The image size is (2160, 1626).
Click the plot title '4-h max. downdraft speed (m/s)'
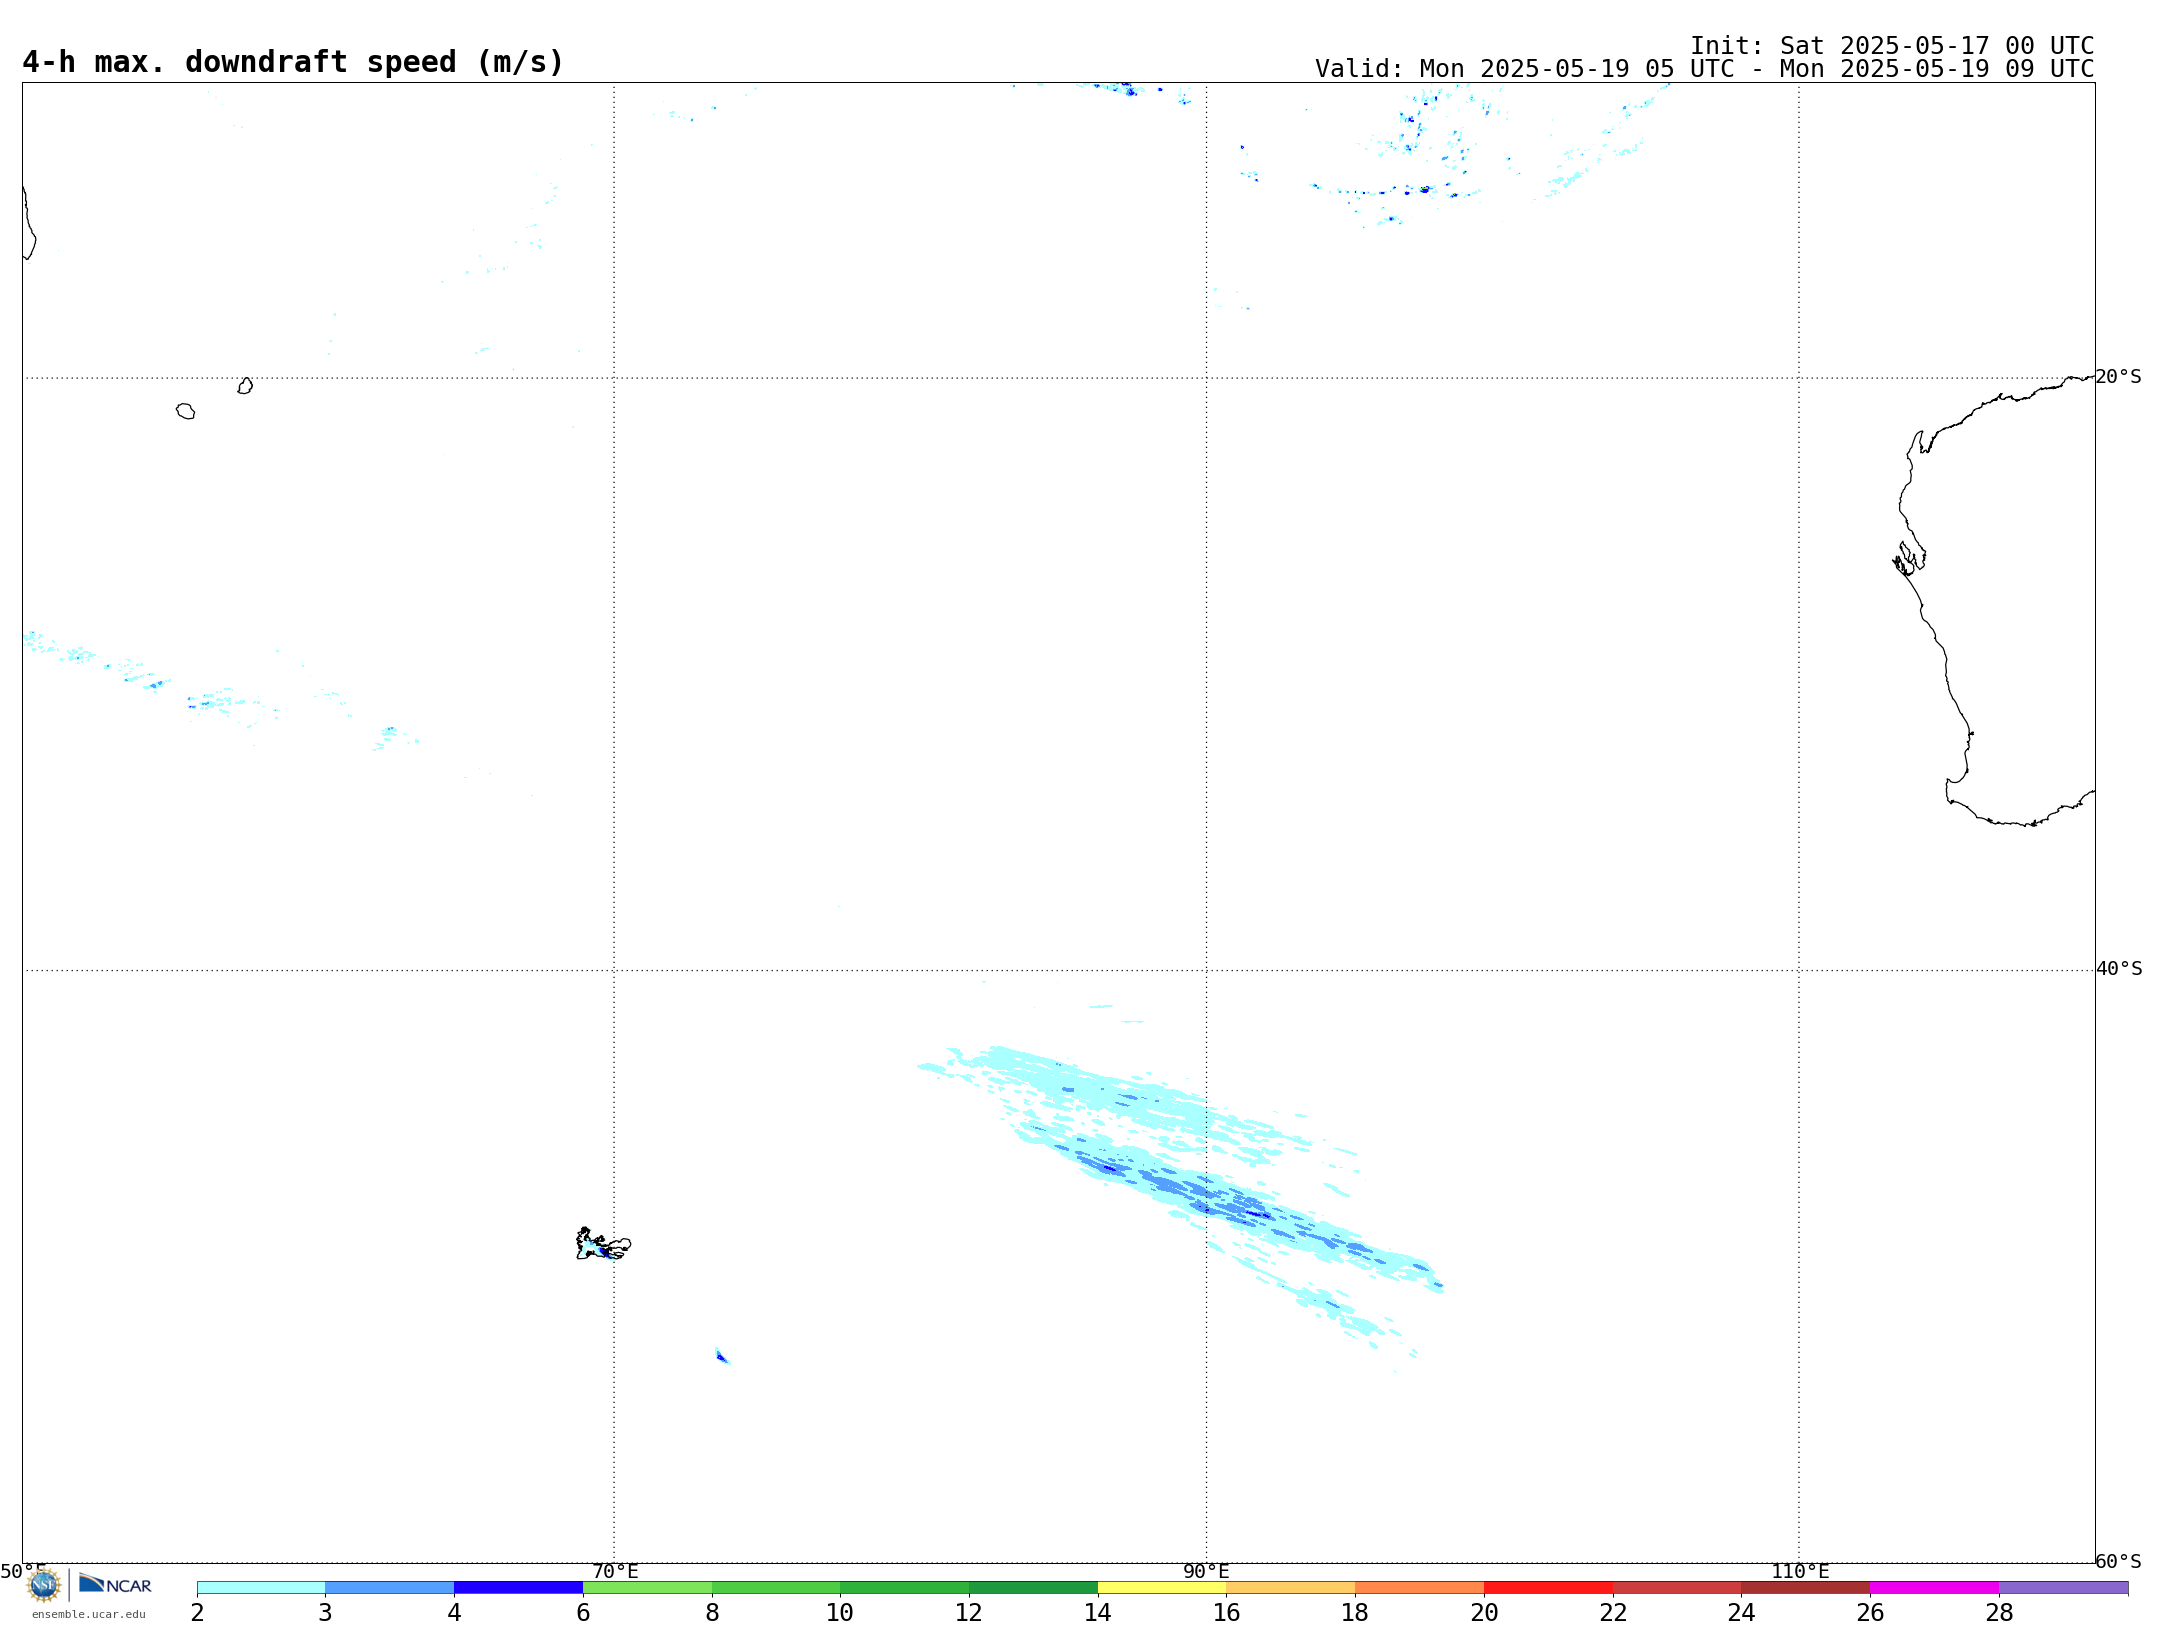click(293, 62)
